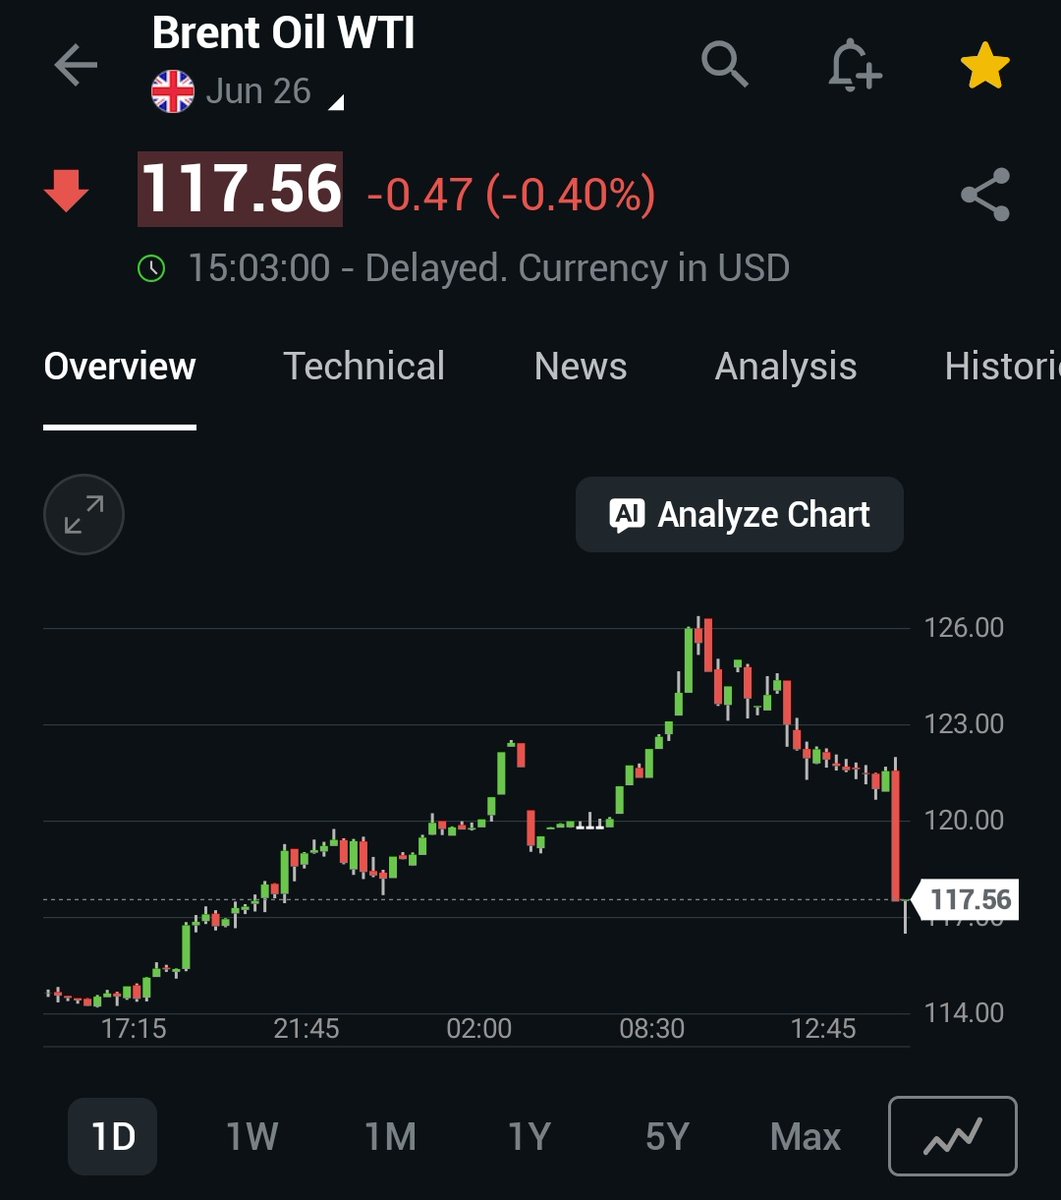Switch to line chart view
Image resolution: width=1061 pixels, height=1200 pixels.
(951, 1136)
